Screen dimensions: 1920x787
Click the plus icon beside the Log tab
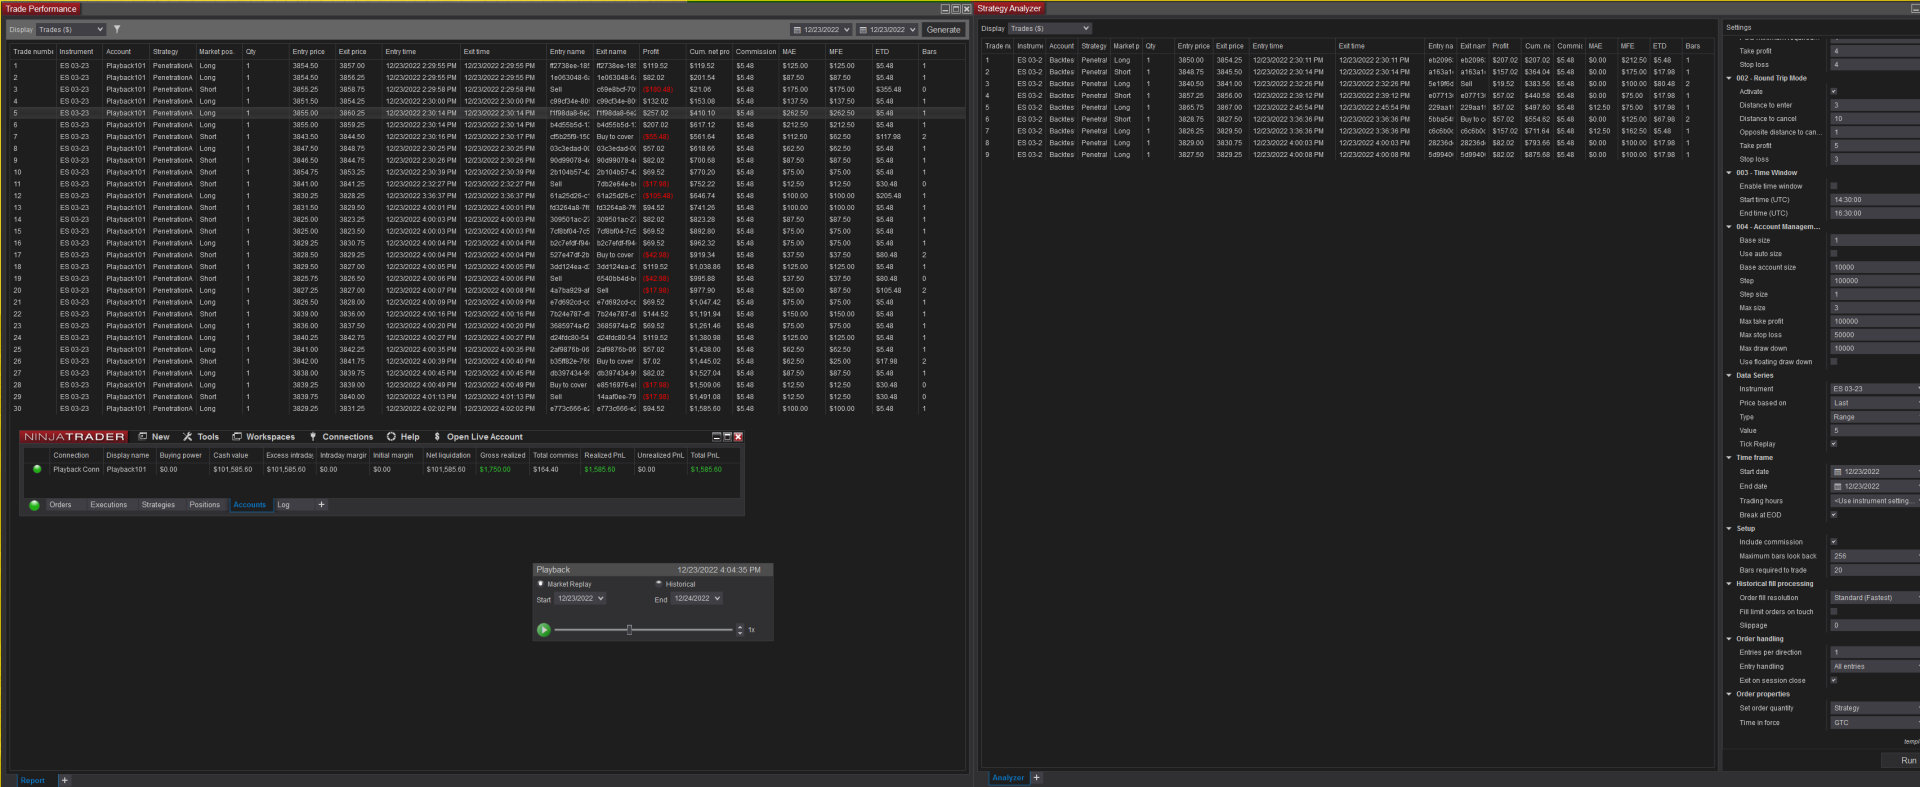[321, 505]
